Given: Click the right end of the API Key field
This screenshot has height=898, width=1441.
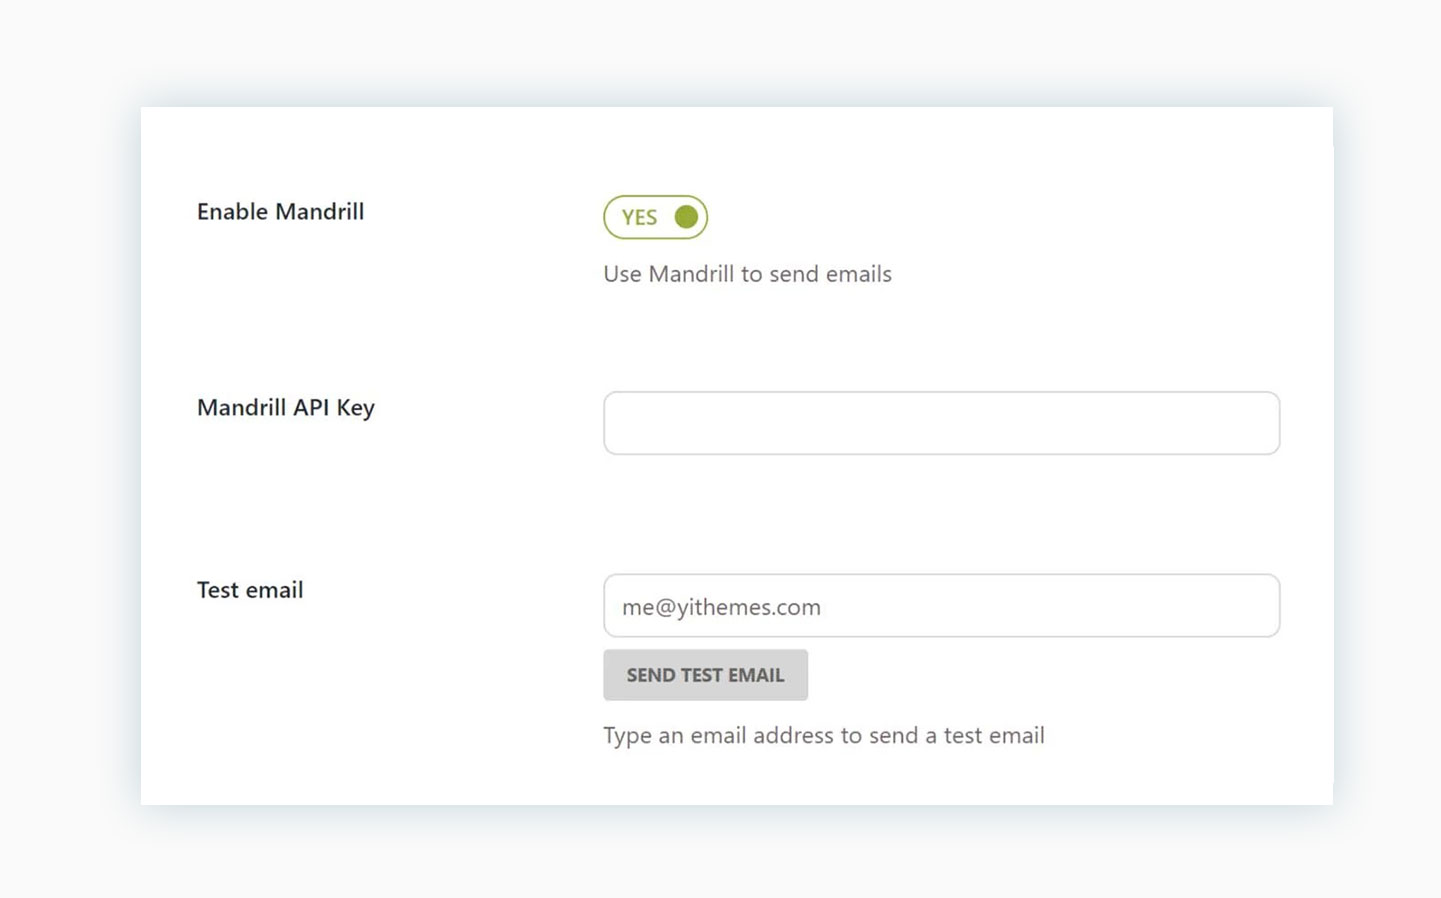Looking at the screenshot, I should 1250,423.
